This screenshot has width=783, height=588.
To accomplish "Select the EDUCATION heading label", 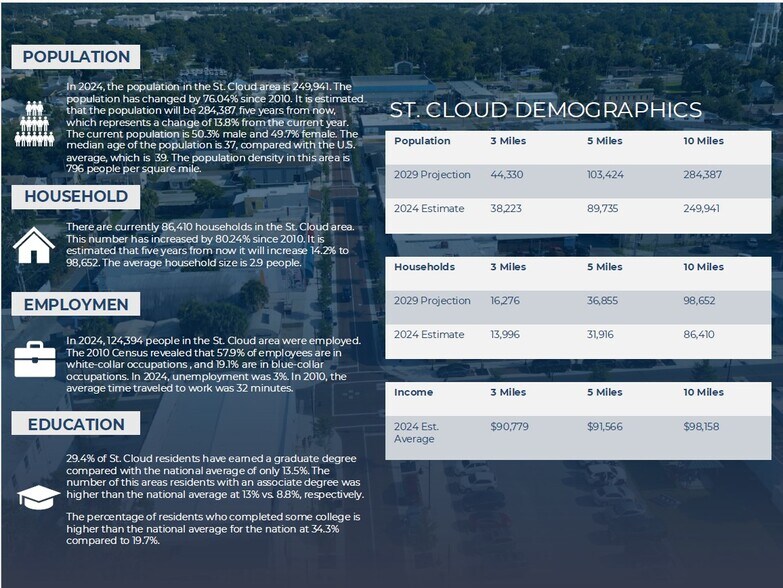I will pyautogui.click(x=76, y=424).
